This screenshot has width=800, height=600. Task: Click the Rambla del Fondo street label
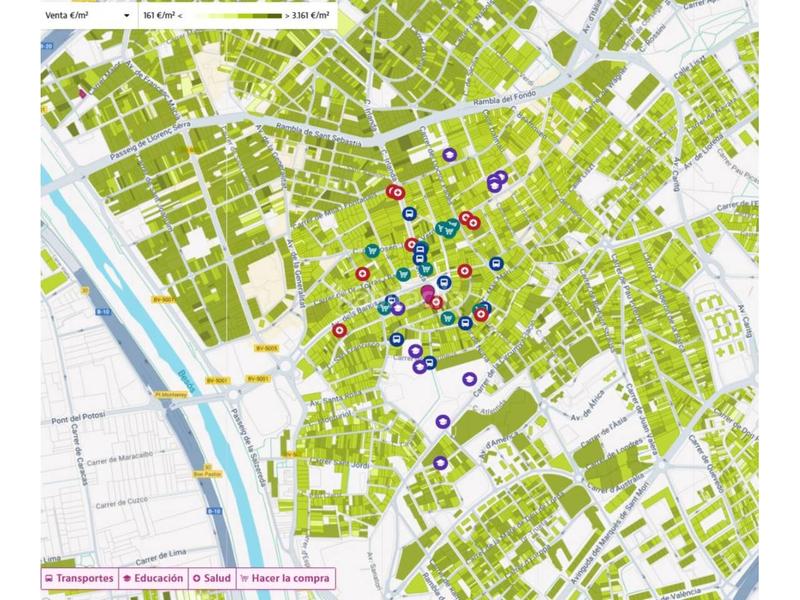coord(509,98)
